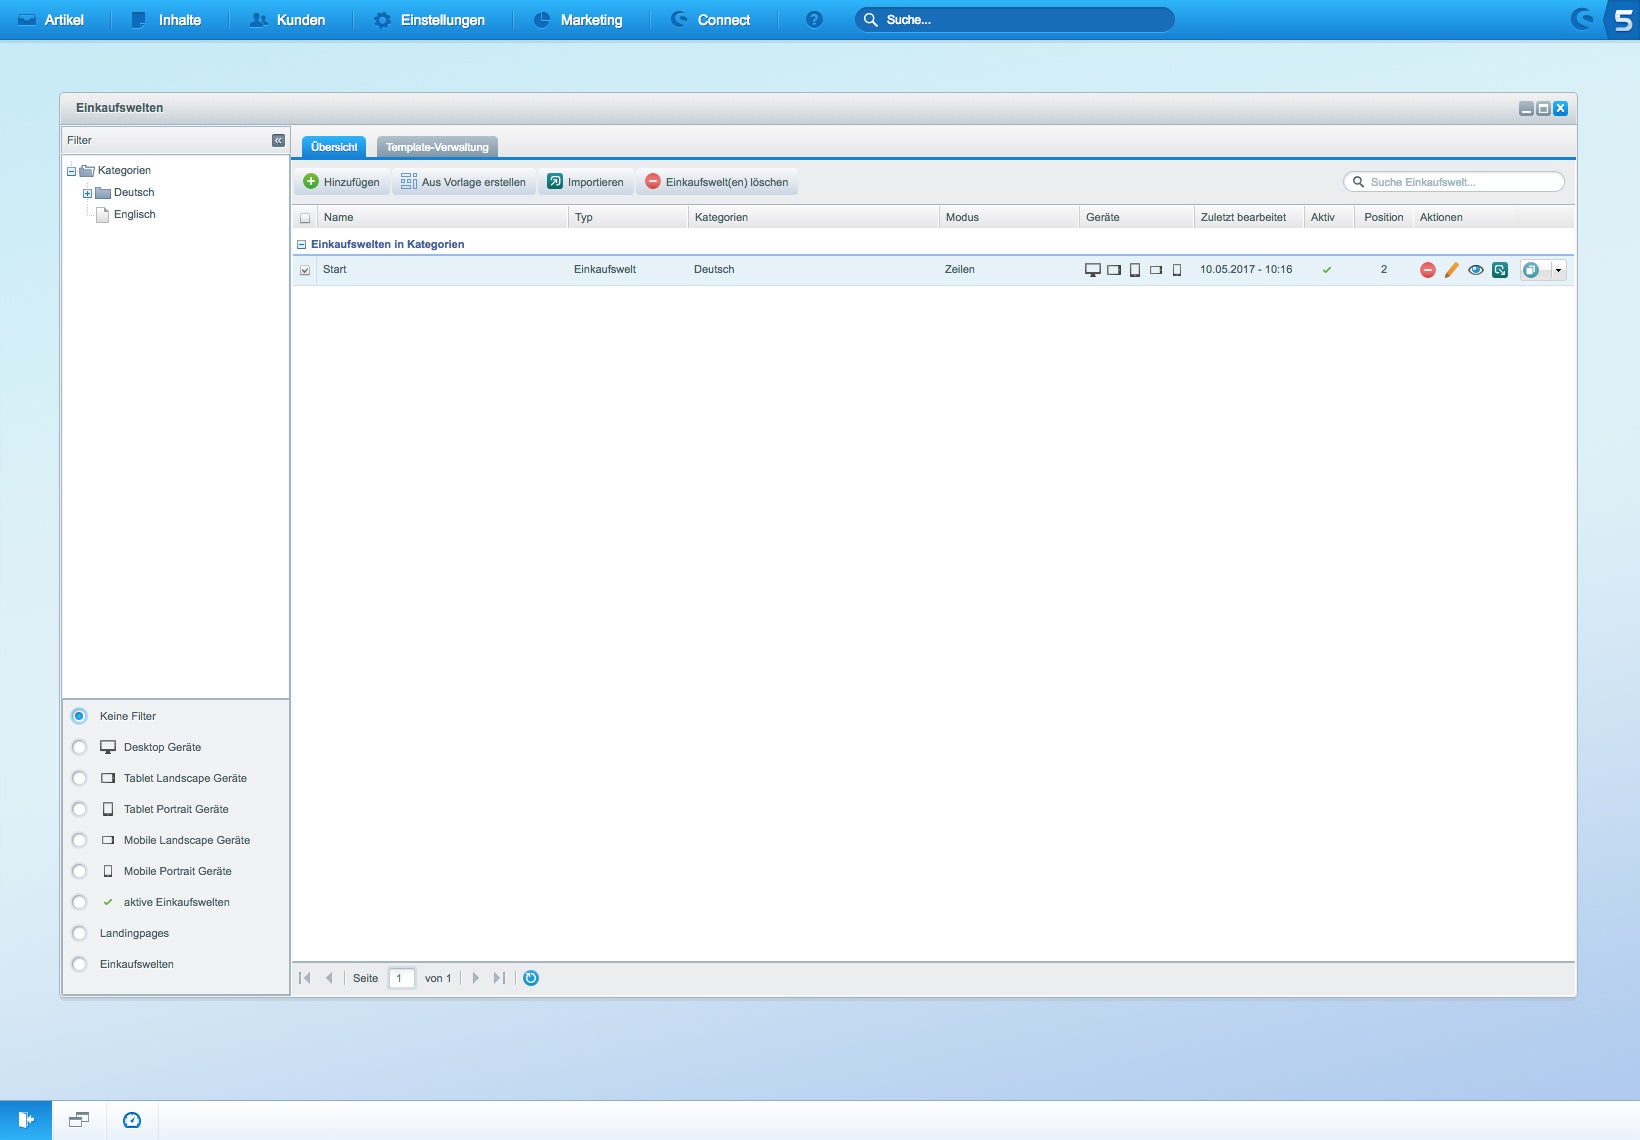This screenshot has width=1640, height=1140.
Task: Select the Mobile Portrait Geräte filter
Action: 79,871
